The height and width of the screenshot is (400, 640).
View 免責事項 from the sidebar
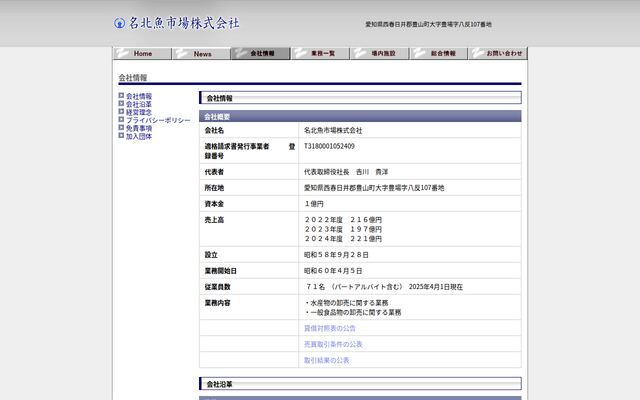139,128
